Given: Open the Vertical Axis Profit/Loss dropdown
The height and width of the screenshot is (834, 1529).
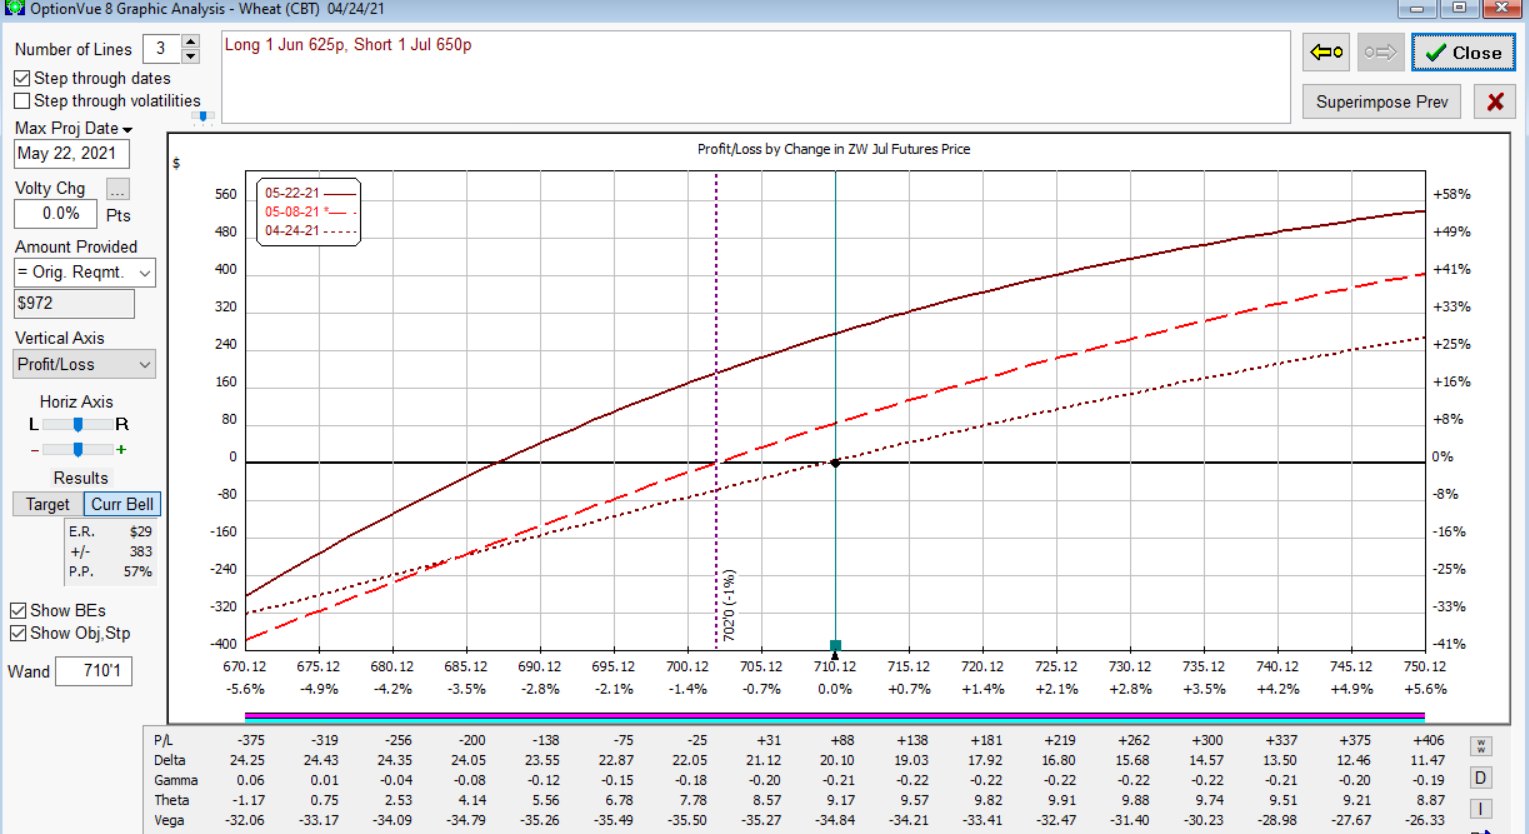Looking at the screenshot, I should [85, 365].
